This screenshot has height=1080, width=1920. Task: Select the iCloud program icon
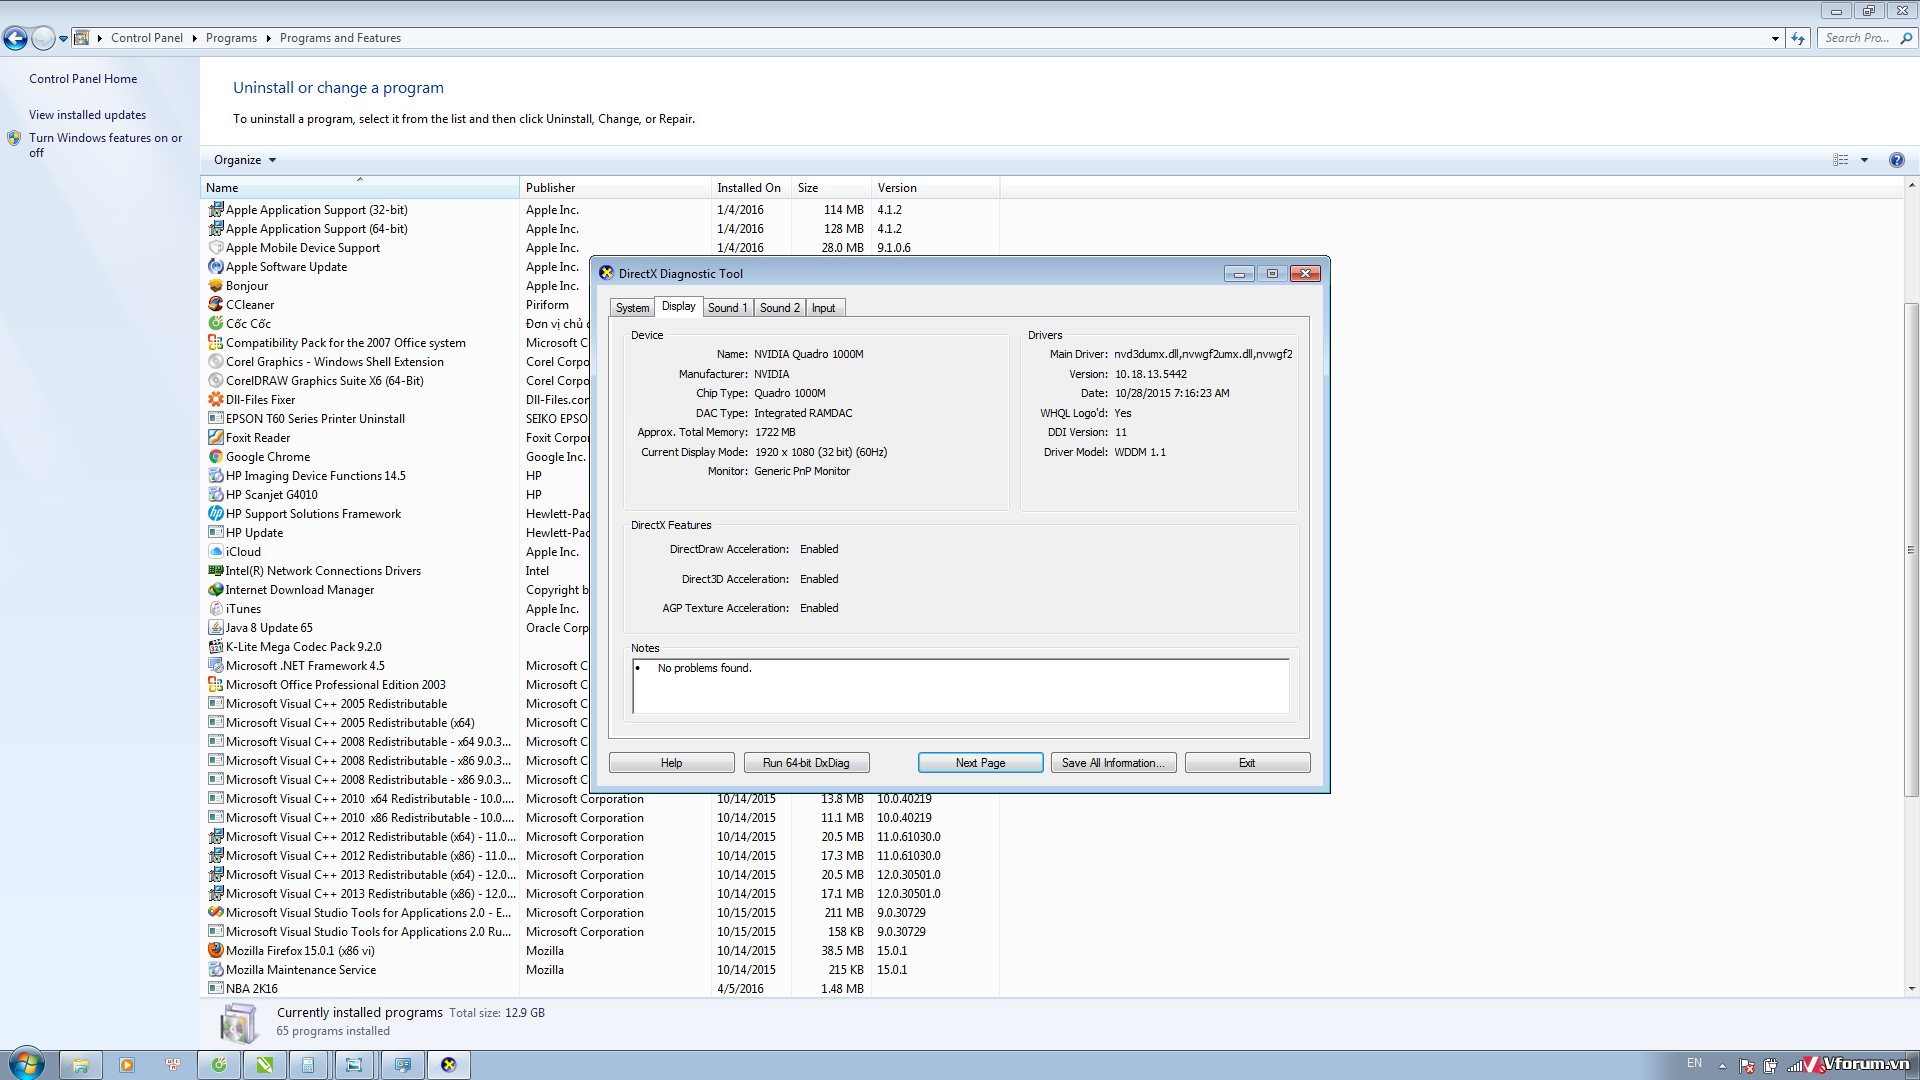click(x=215, y=552)
